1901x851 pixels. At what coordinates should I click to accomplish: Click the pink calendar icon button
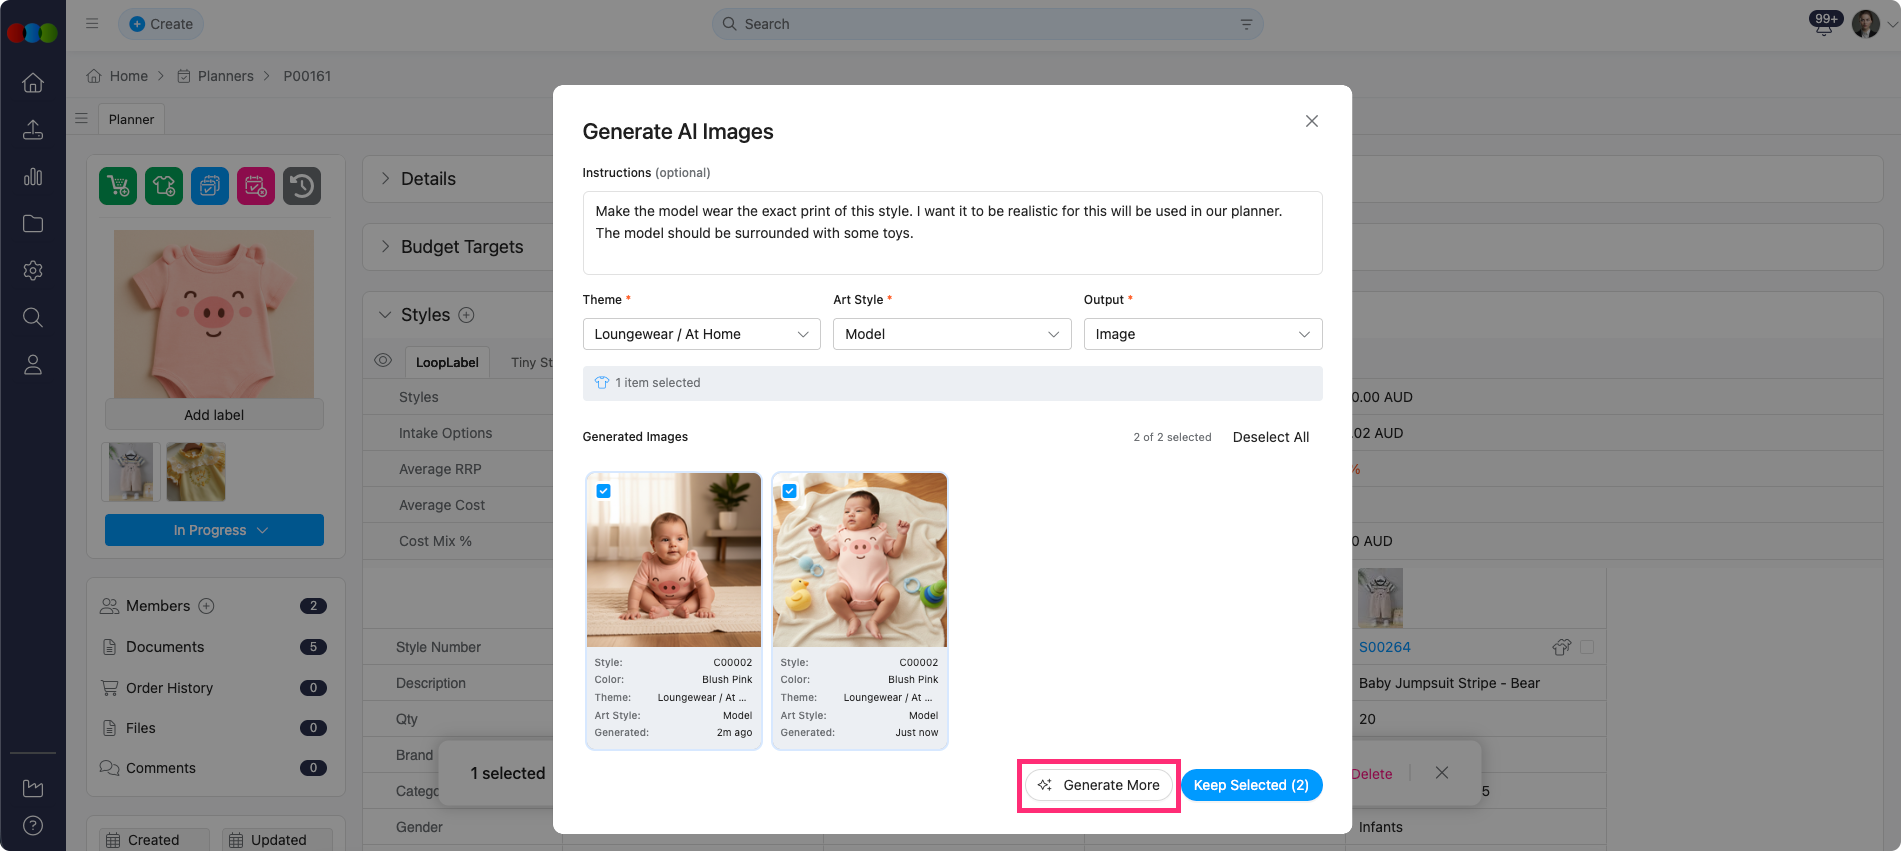tap(256, 186)
